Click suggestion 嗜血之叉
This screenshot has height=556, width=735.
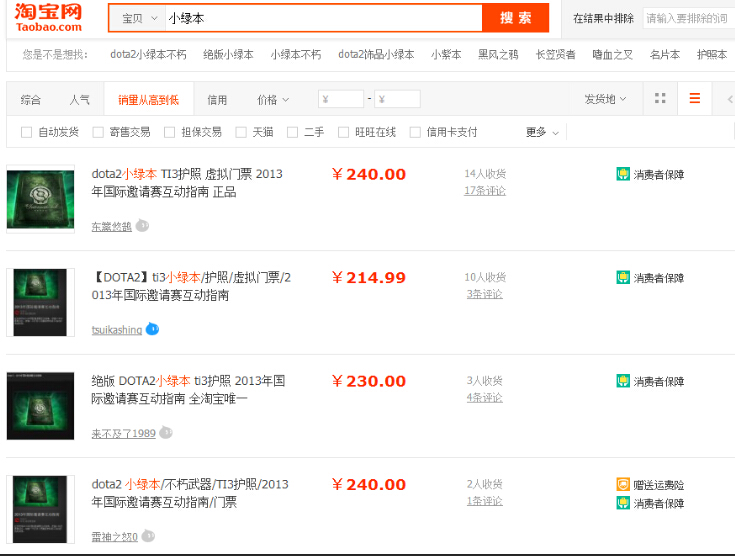point(613,54)
